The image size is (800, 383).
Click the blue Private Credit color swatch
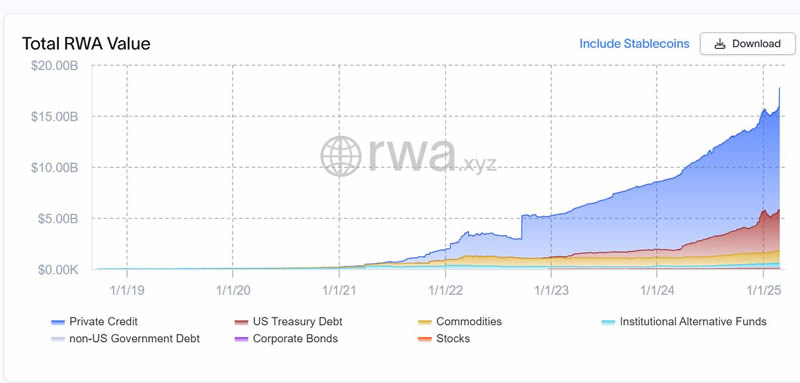pyautogui.click(x=58, y=322)
